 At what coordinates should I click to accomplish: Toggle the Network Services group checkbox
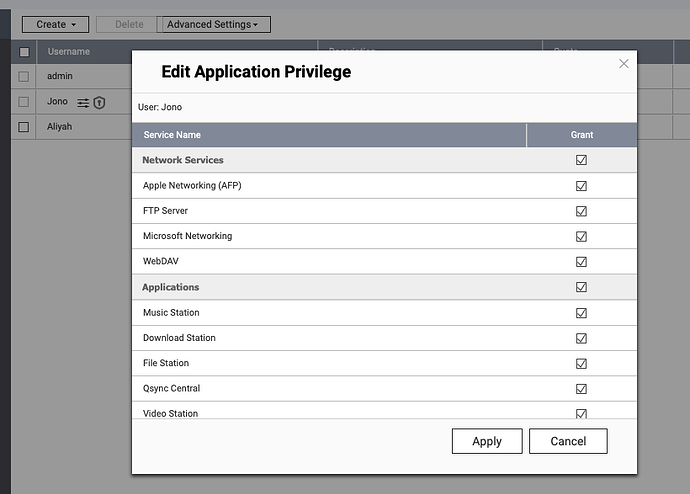tap(581, 160)
